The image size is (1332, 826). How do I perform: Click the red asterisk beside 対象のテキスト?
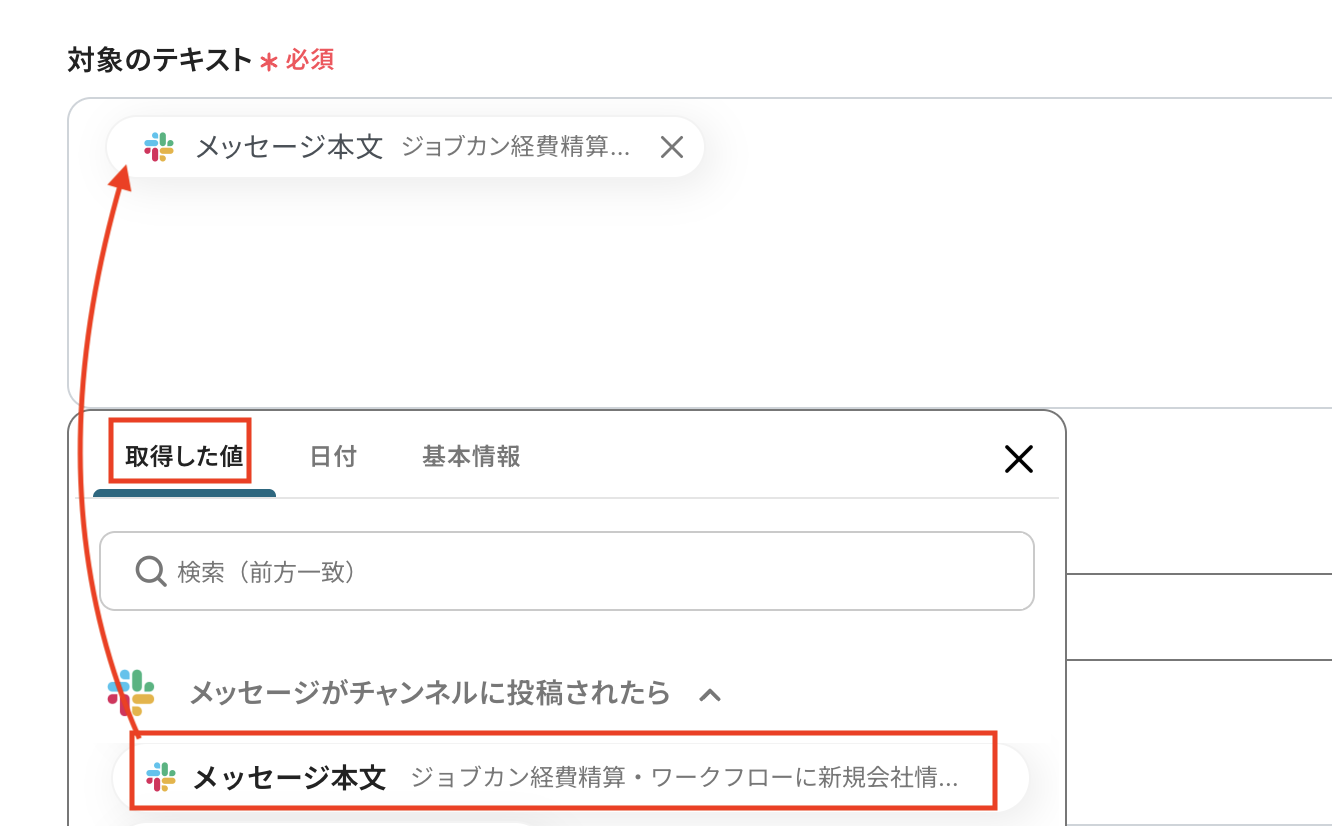pos(268,62)
